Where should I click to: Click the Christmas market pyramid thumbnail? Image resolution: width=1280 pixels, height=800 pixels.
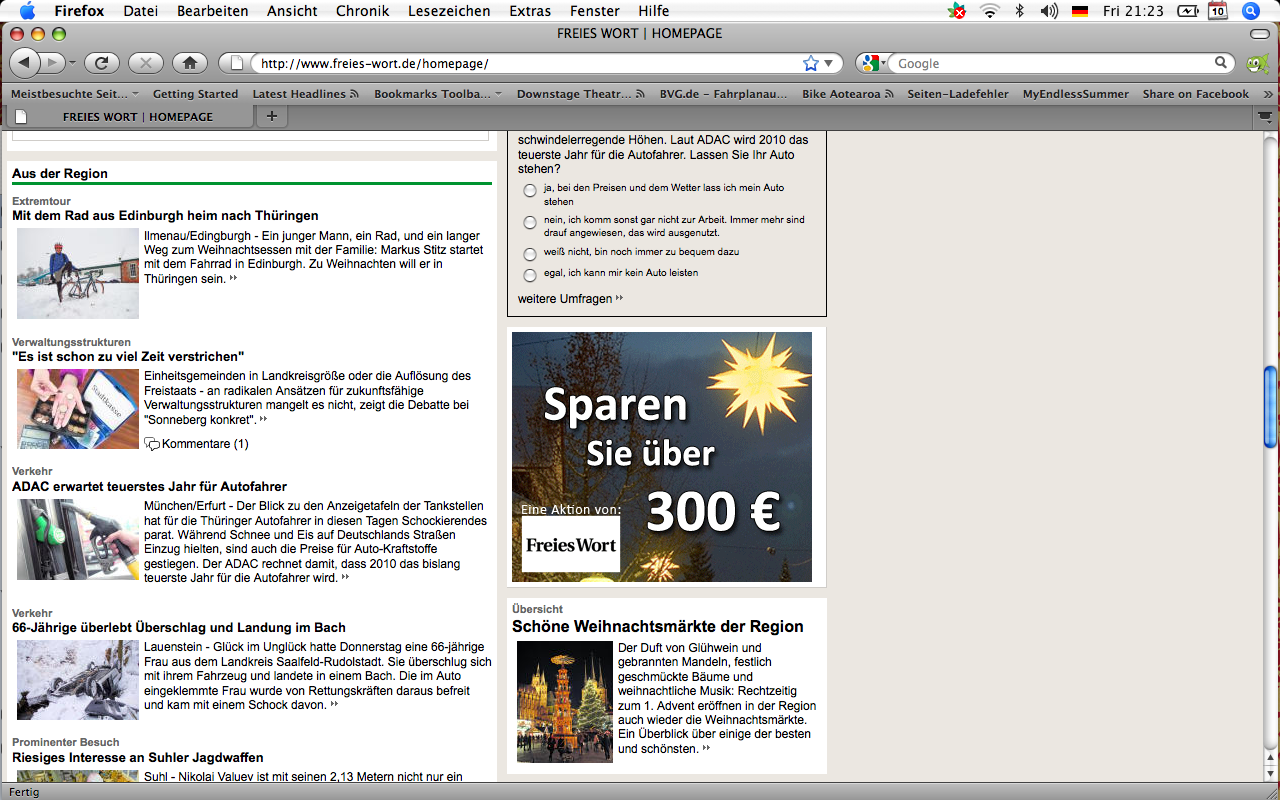[x=565, y=702]
